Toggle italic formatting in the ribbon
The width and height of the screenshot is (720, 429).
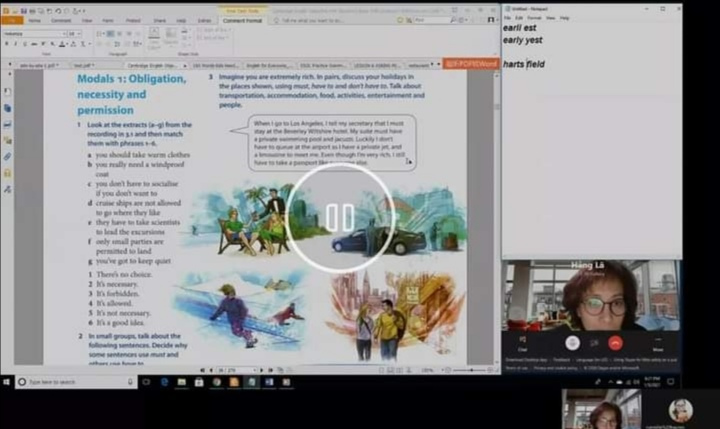(17, 44)
